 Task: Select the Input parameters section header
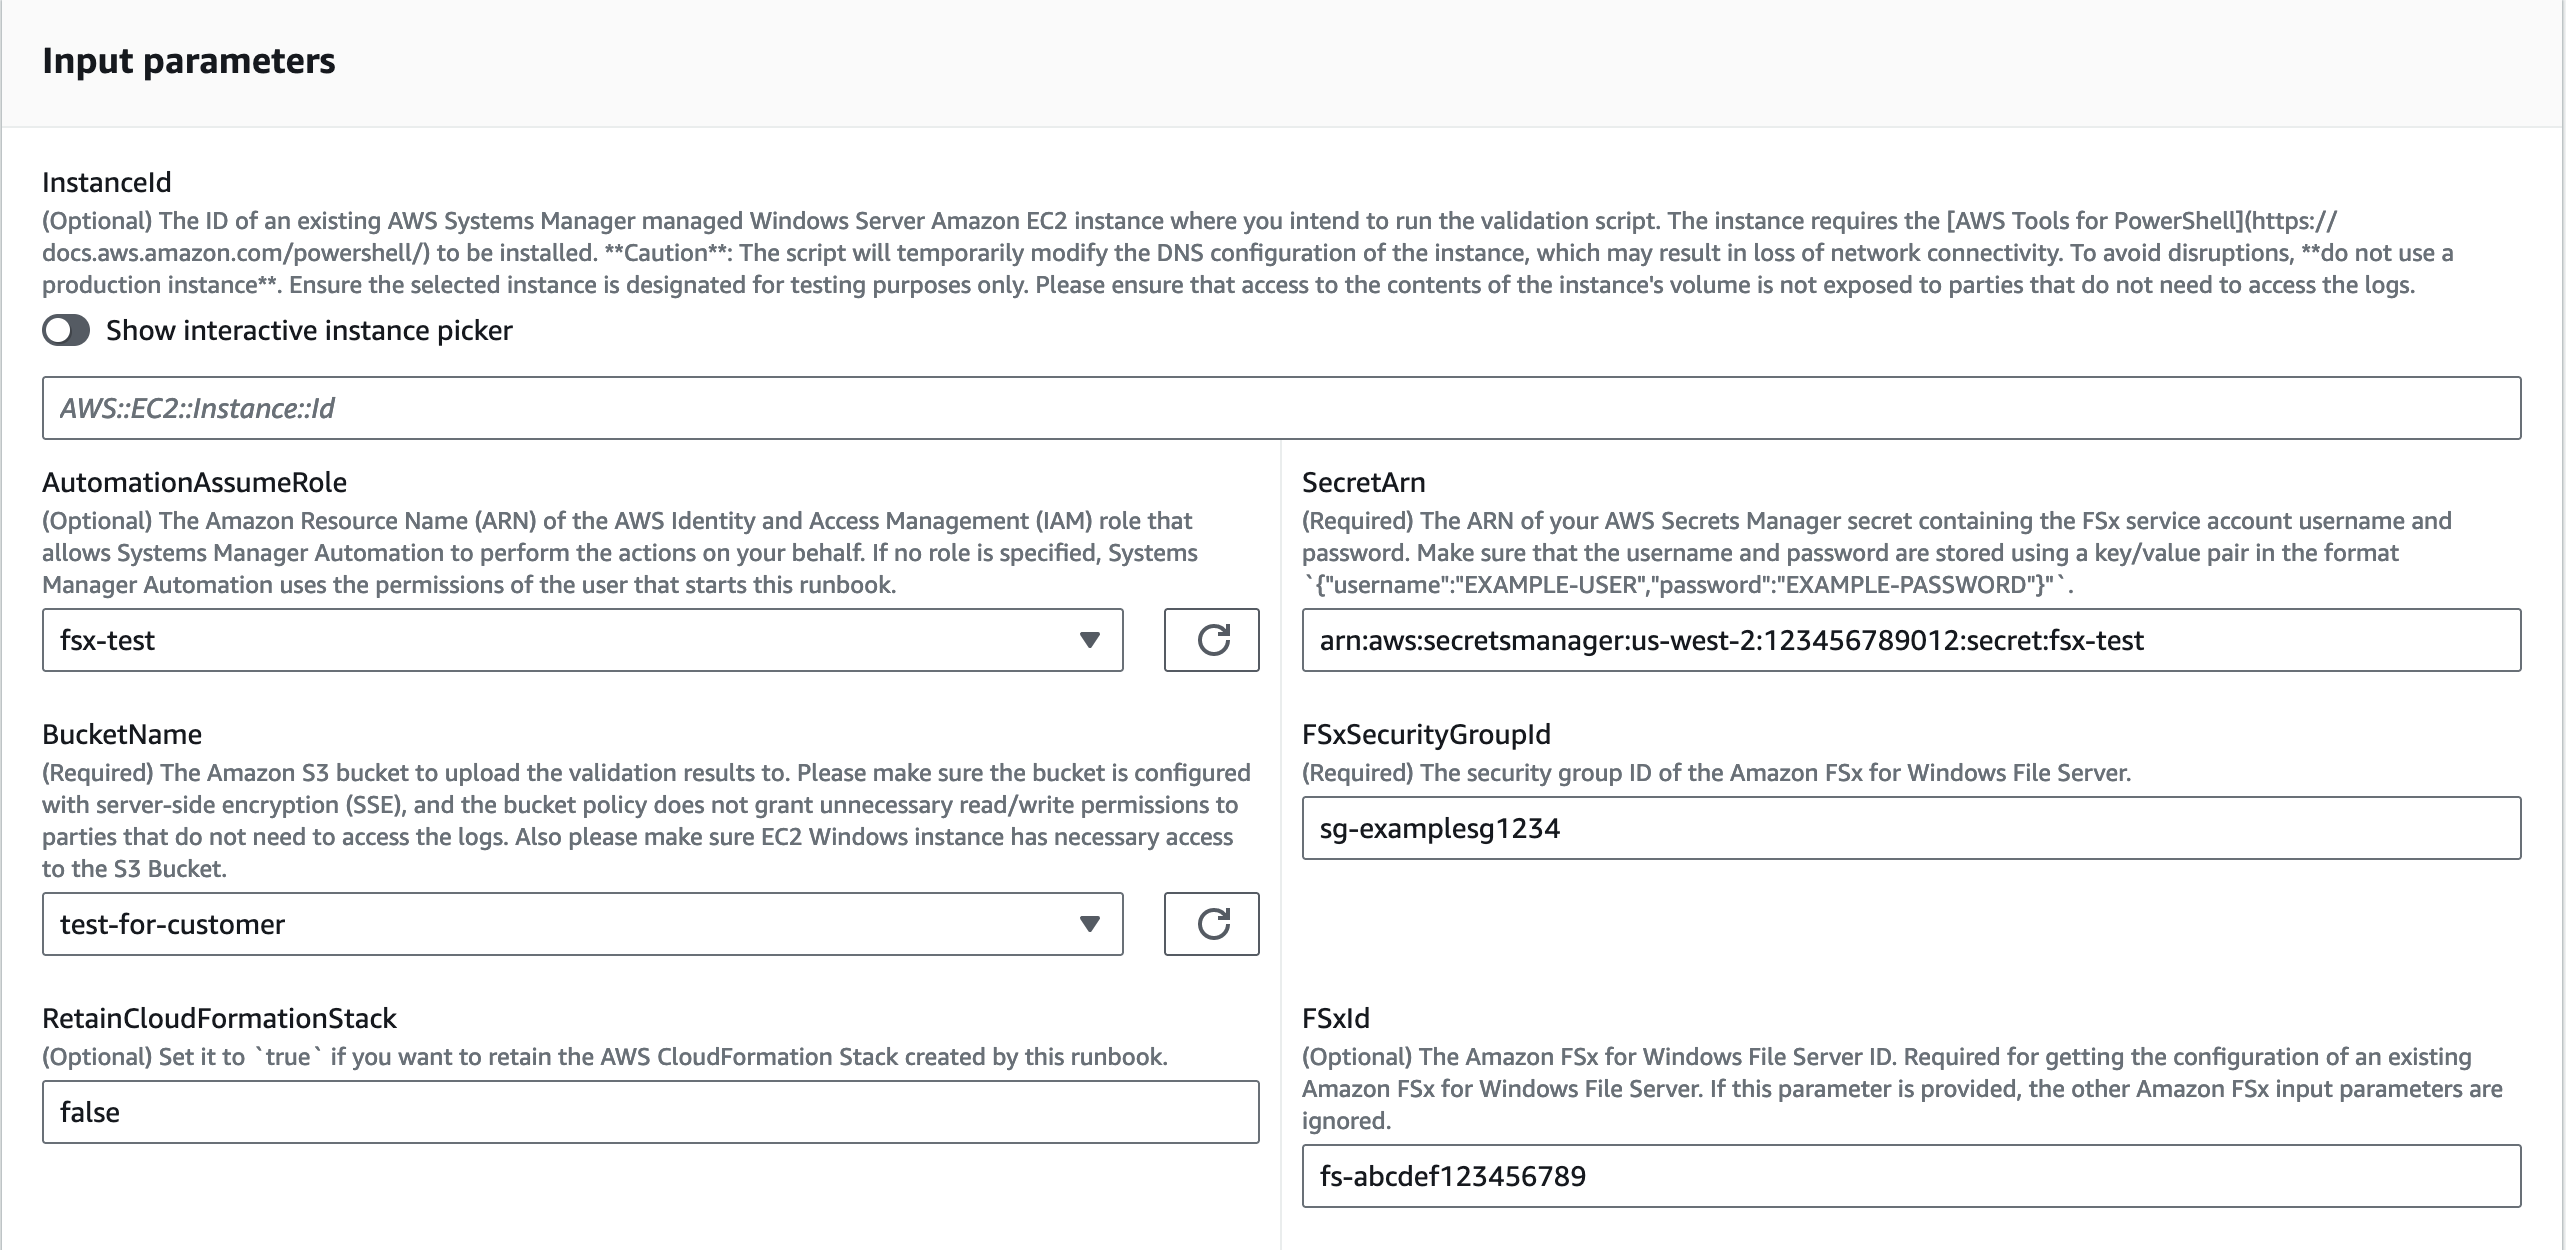pos(189,61)
